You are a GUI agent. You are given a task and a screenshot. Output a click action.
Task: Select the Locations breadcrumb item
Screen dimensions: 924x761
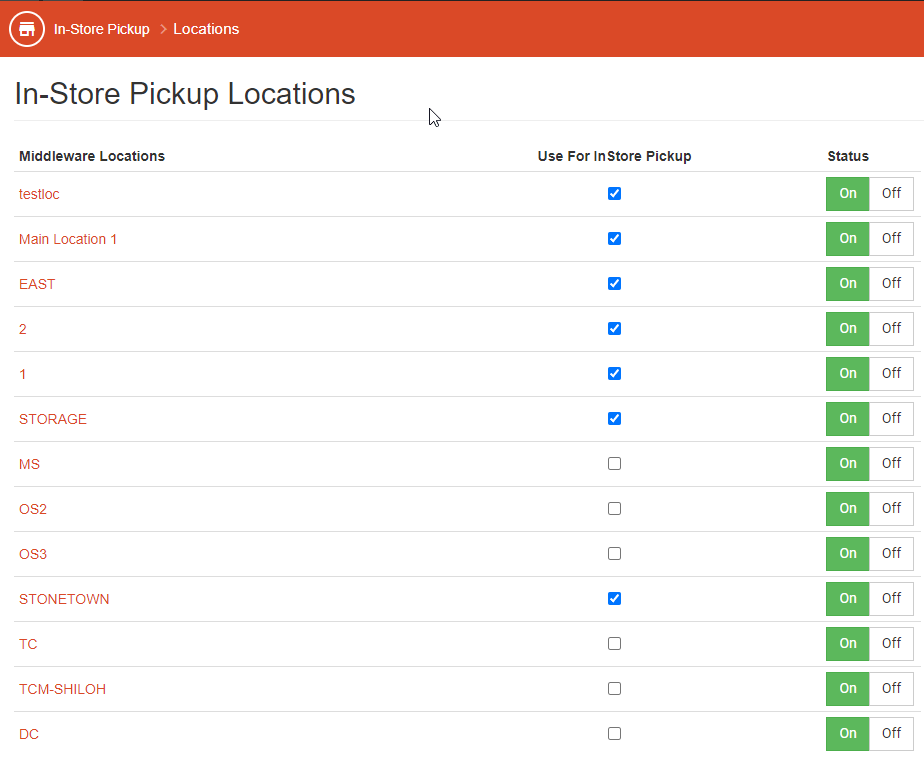tap(206, 29)
